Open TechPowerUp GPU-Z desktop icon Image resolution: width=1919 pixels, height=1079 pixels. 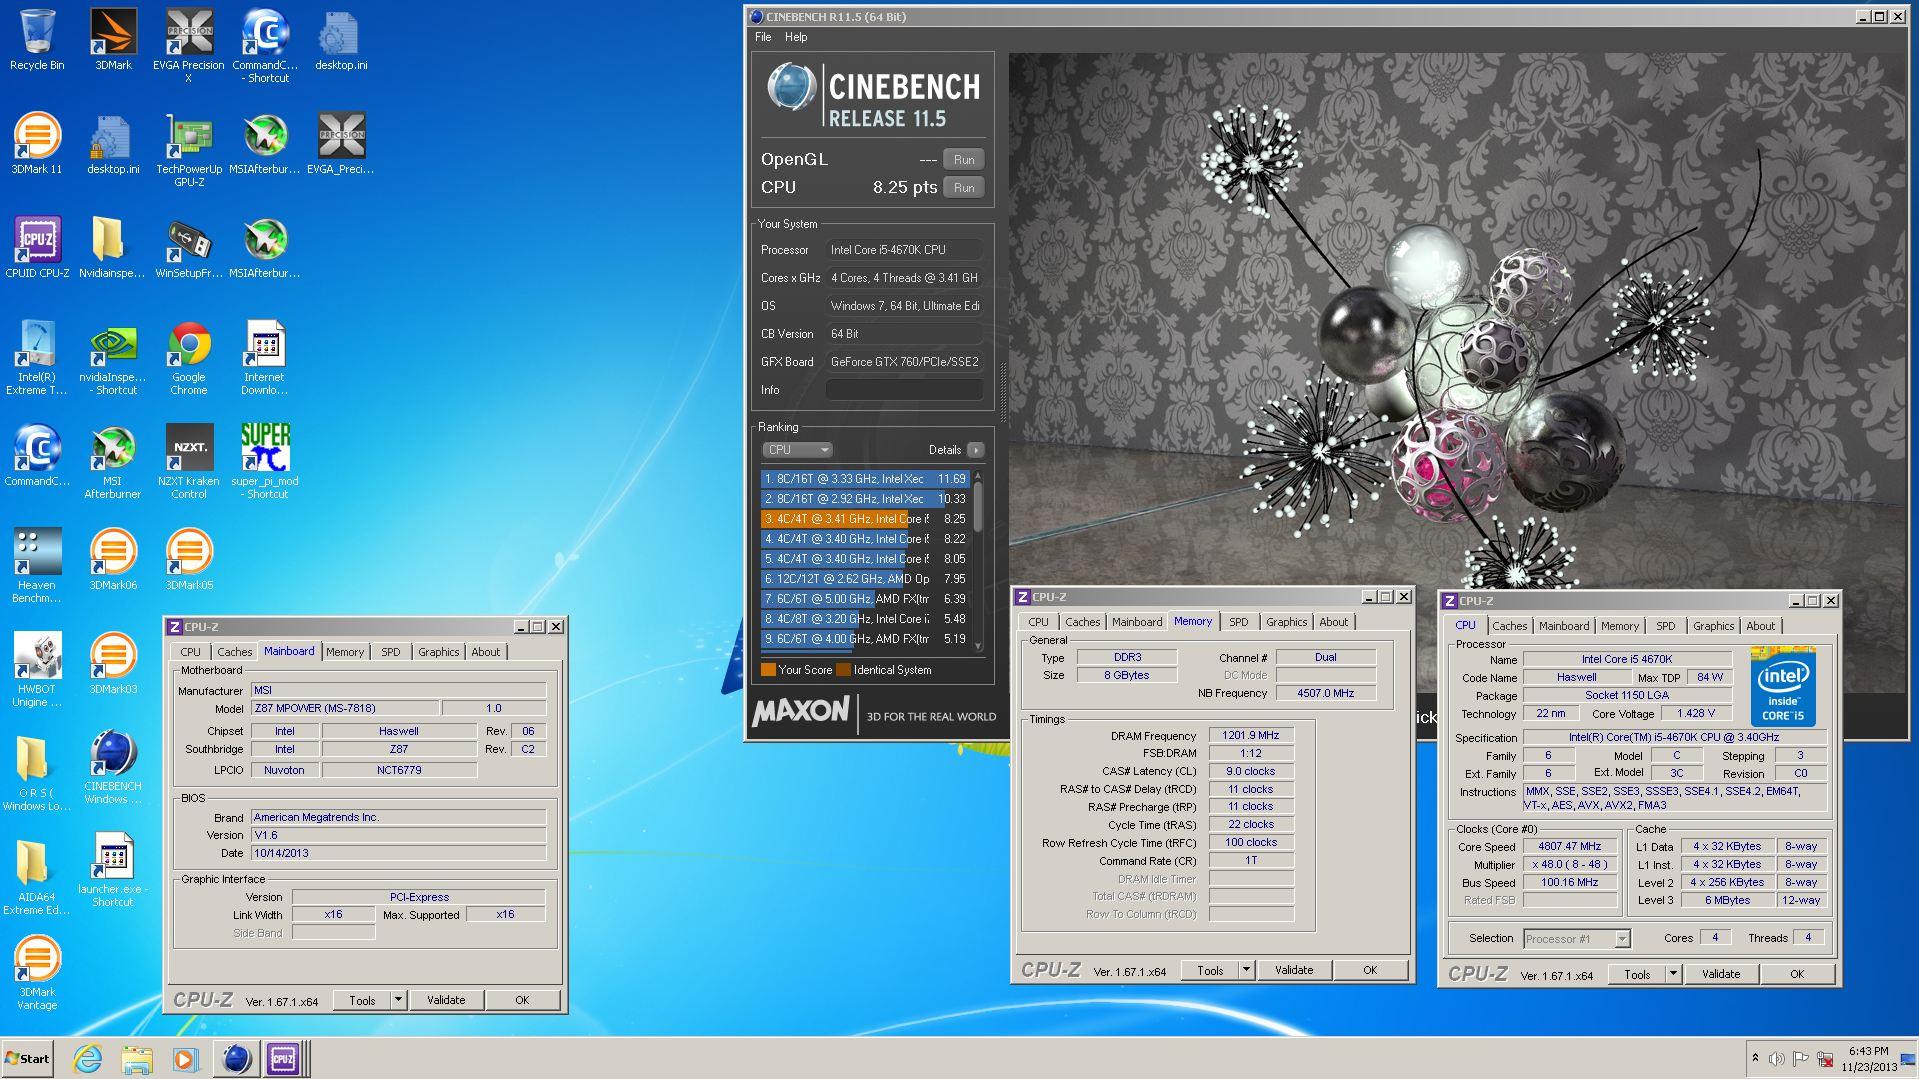(189, 150)
